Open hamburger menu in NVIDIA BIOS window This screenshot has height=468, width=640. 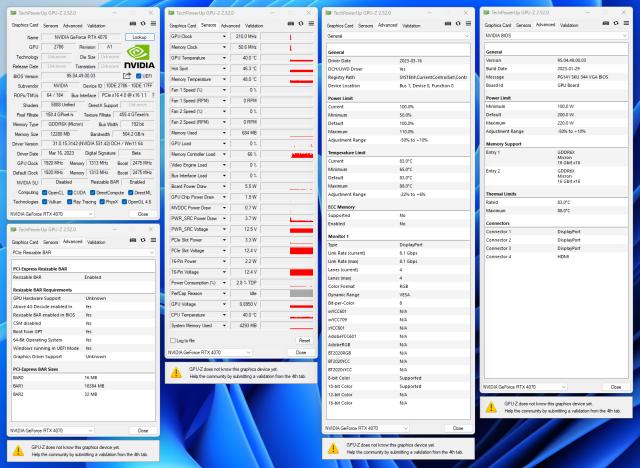[627, 24]
